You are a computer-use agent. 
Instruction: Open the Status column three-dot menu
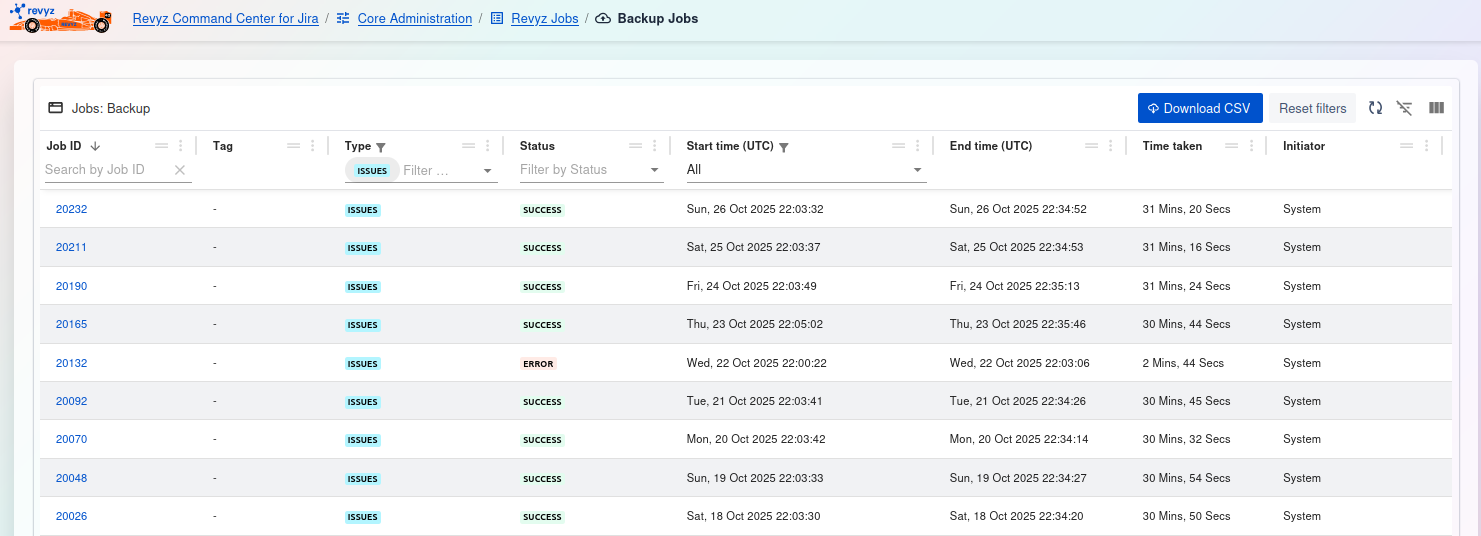click(655, 146)
